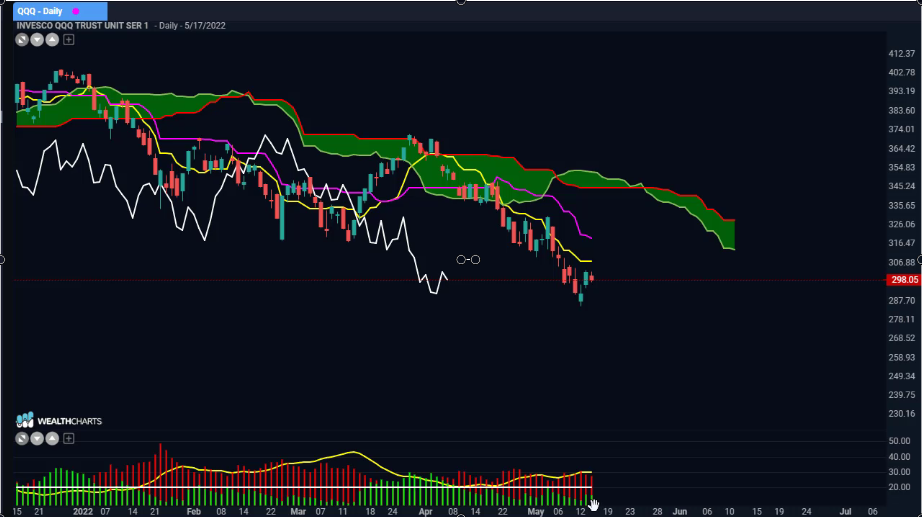Screen dimensions: 922x517
Task: Click the 50.00 indicator axis value
Action: tap(900, 441)
